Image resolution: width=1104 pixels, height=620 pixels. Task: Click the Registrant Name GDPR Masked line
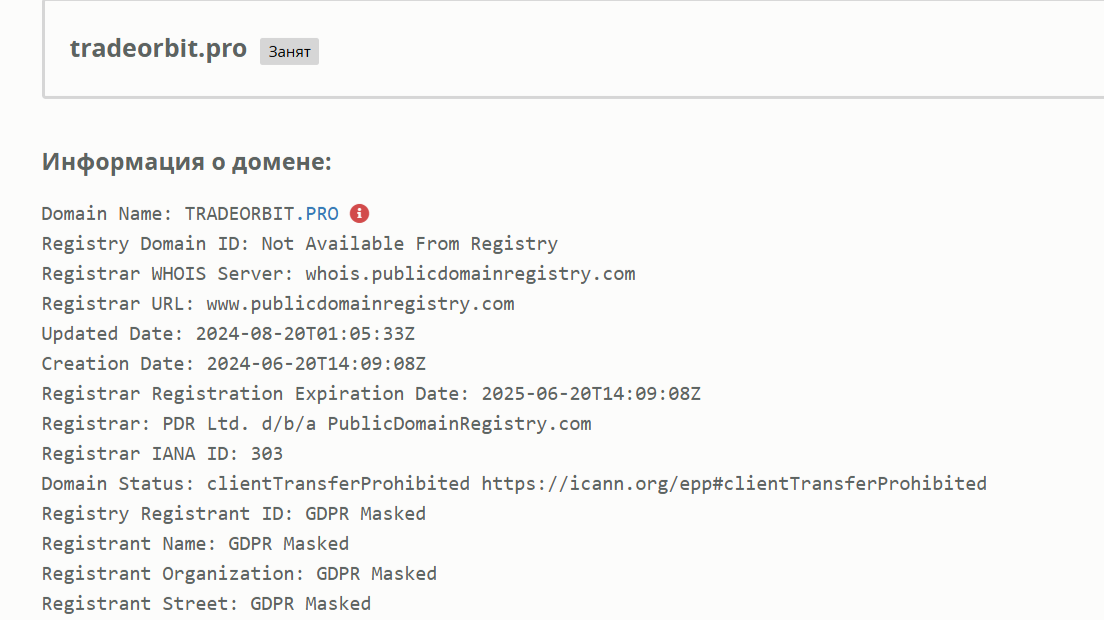195,544
